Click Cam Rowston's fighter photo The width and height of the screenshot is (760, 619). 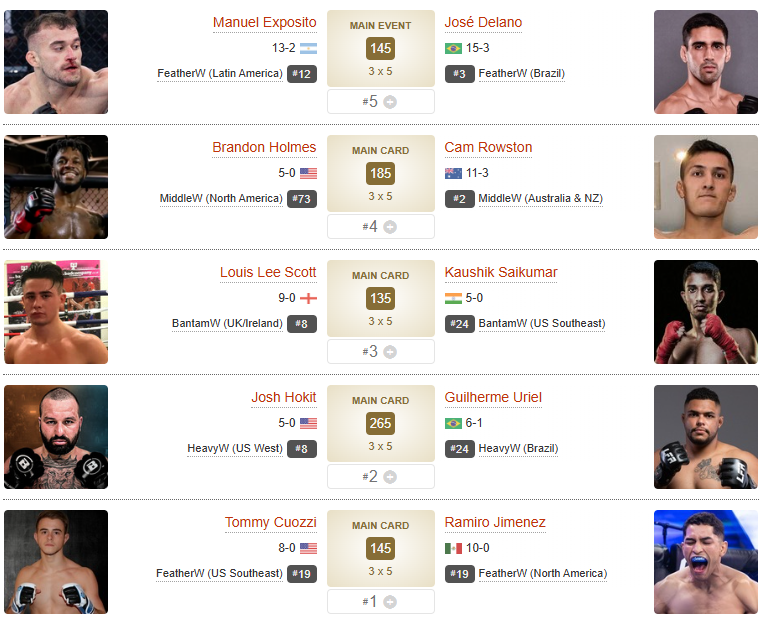coord(706,187)
